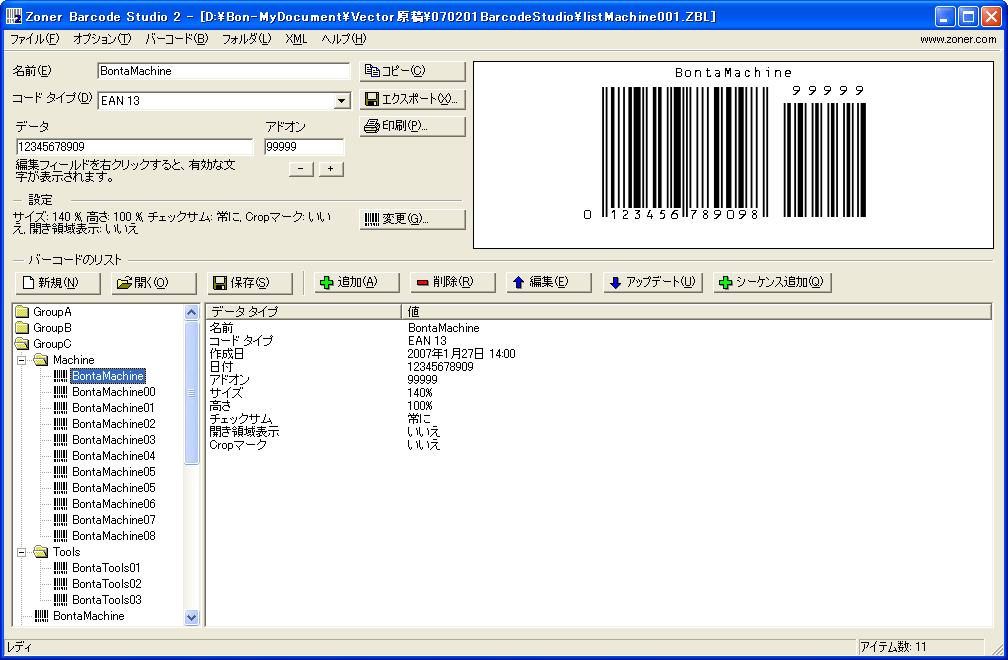Click the 変更(G) settings change button

point(412,219)
